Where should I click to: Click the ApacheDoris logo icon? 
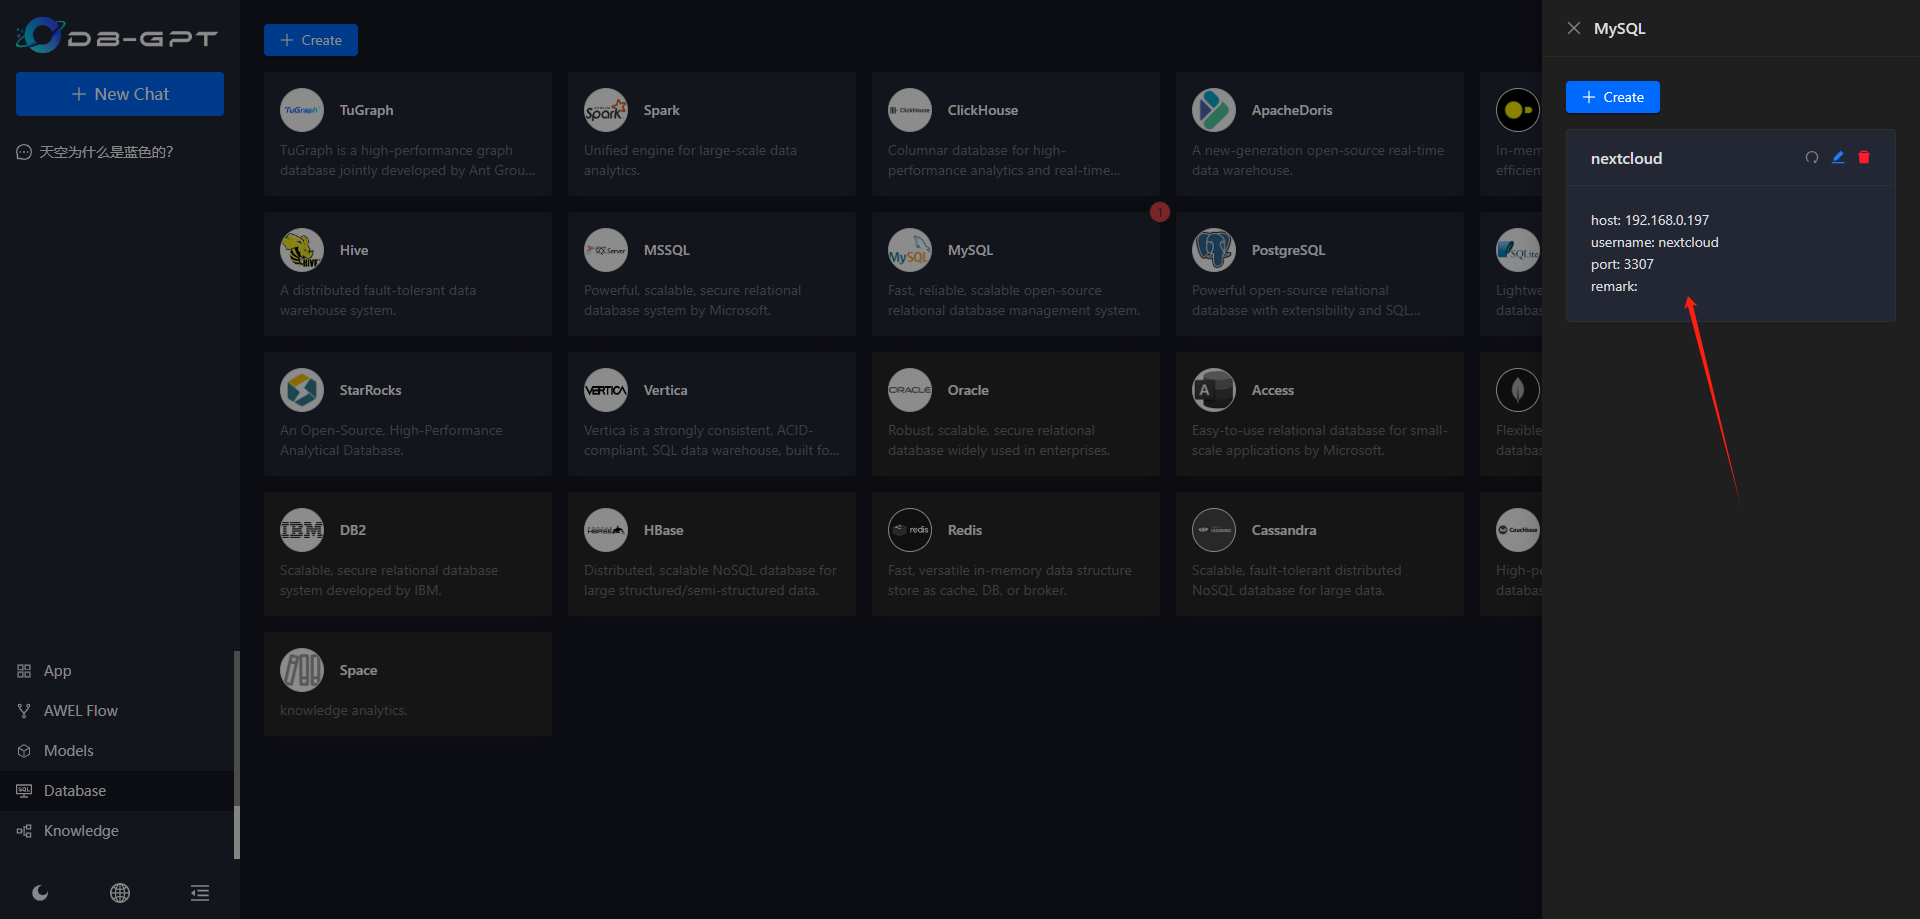coord(1214,110)
